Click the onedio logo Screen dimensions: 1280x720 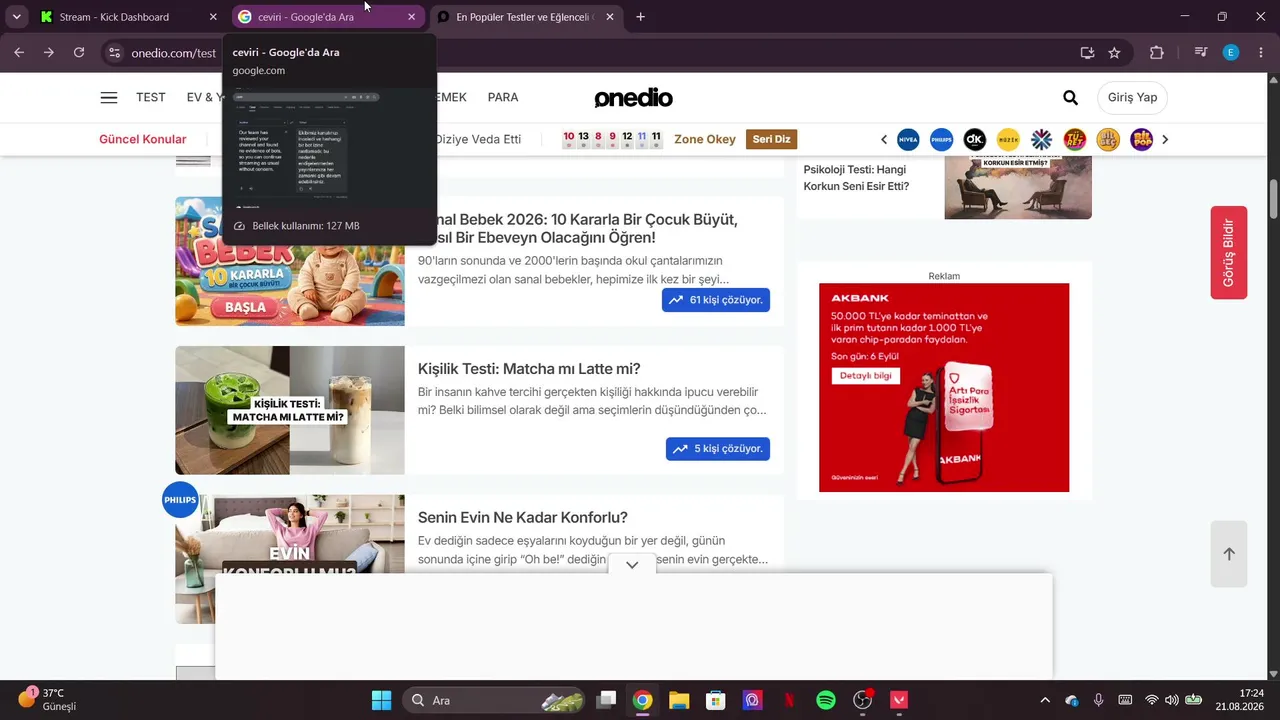(x=633, y=97)
